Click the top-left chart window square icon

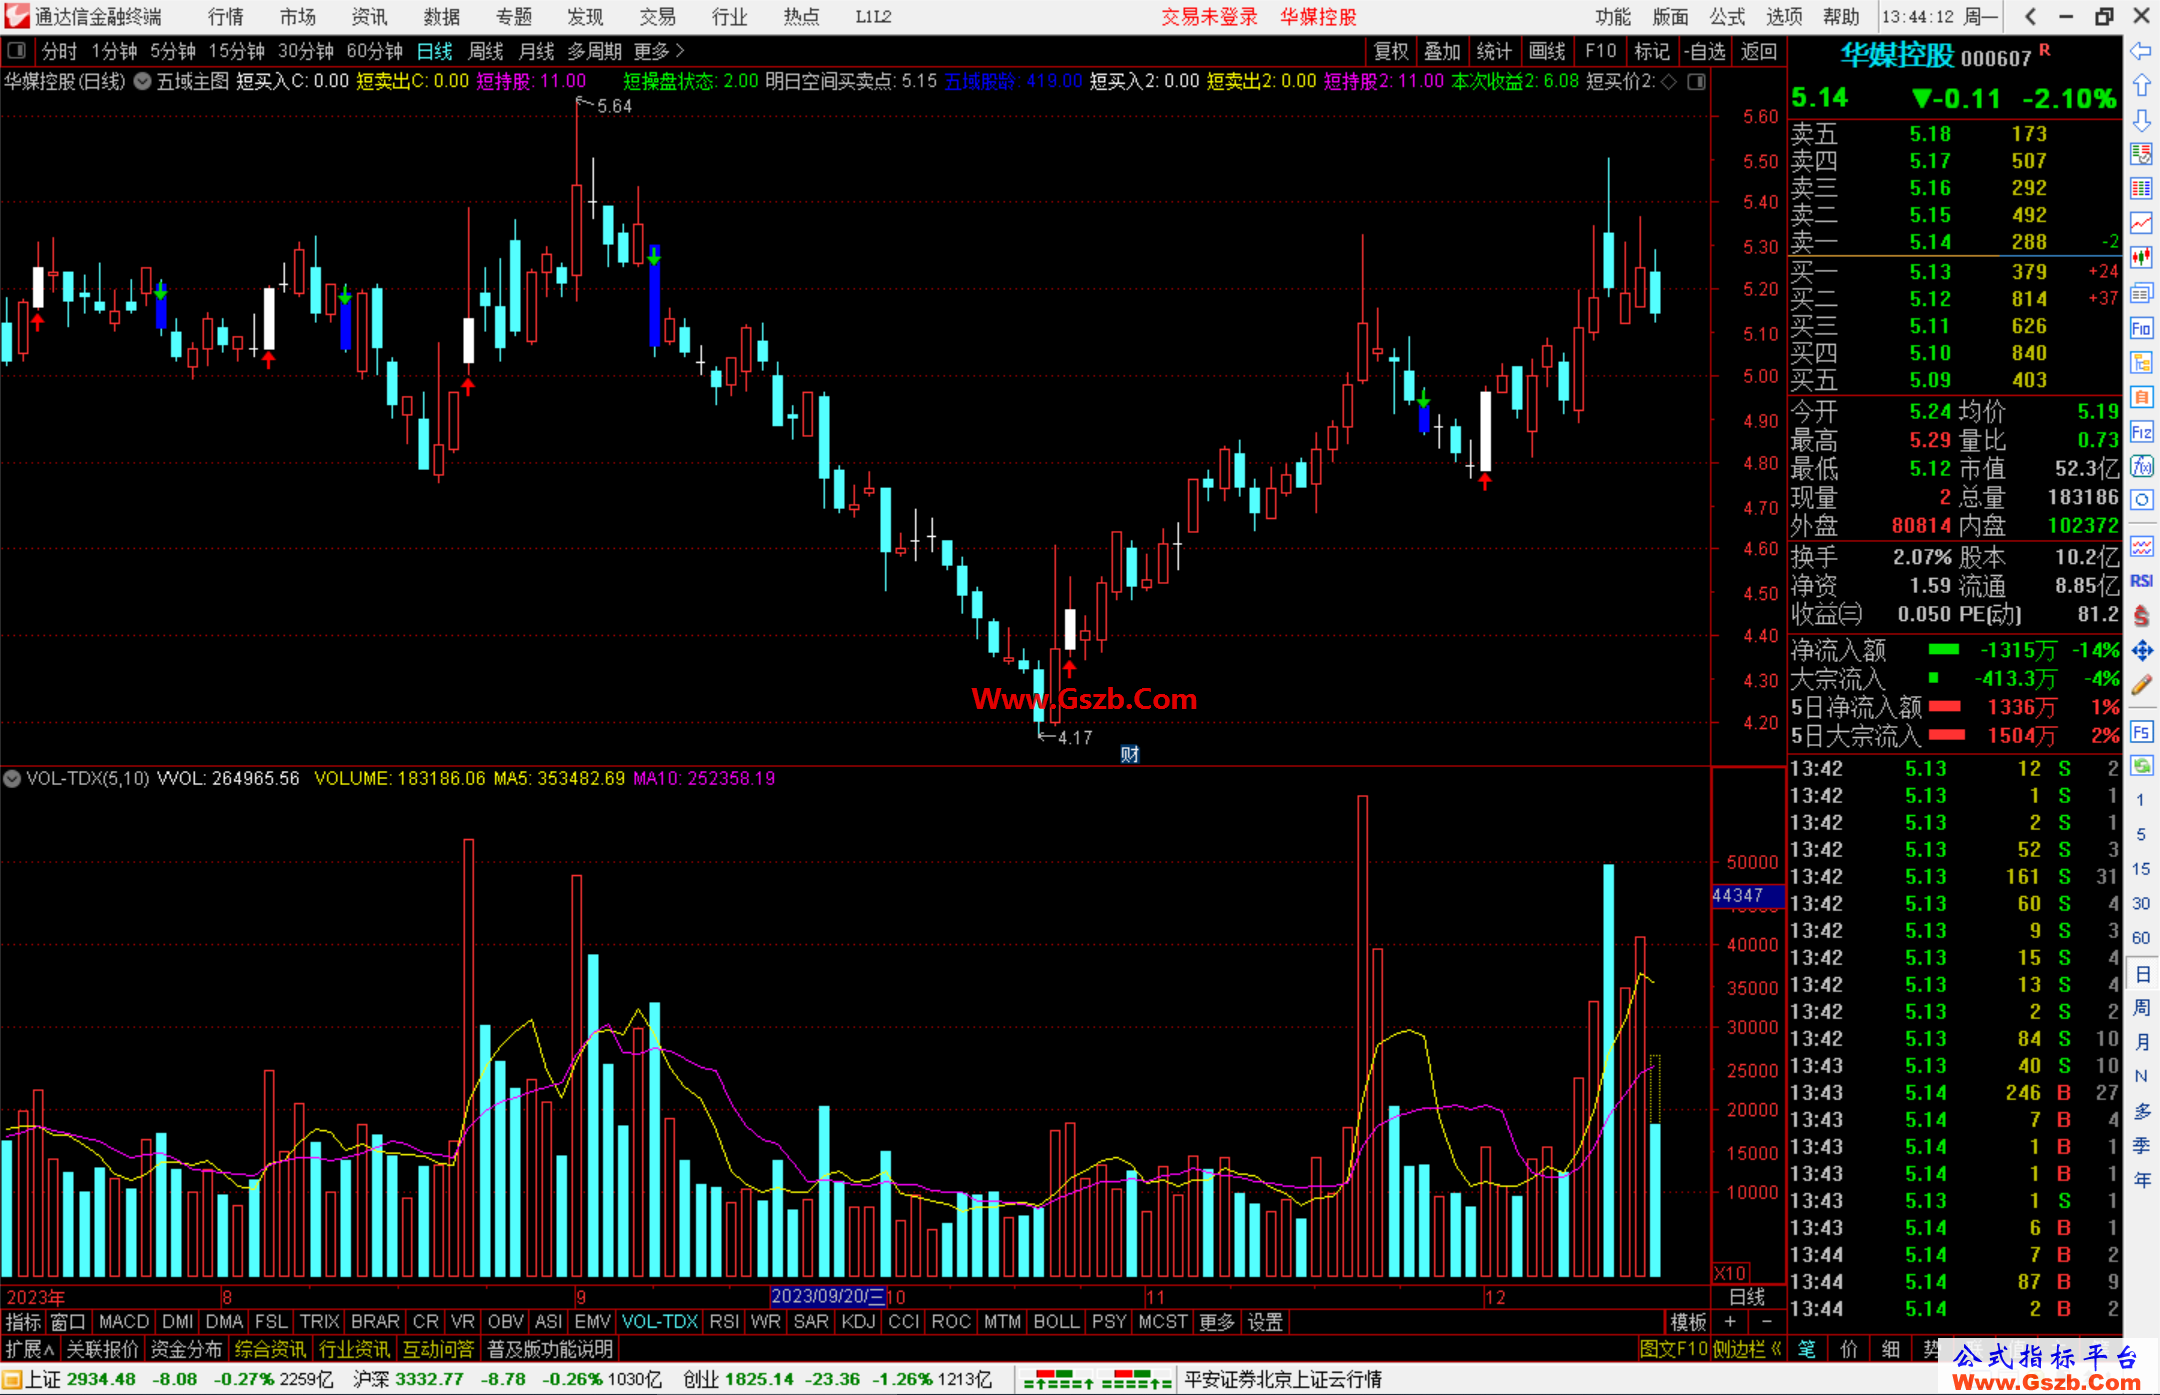(x=16, y=50)
